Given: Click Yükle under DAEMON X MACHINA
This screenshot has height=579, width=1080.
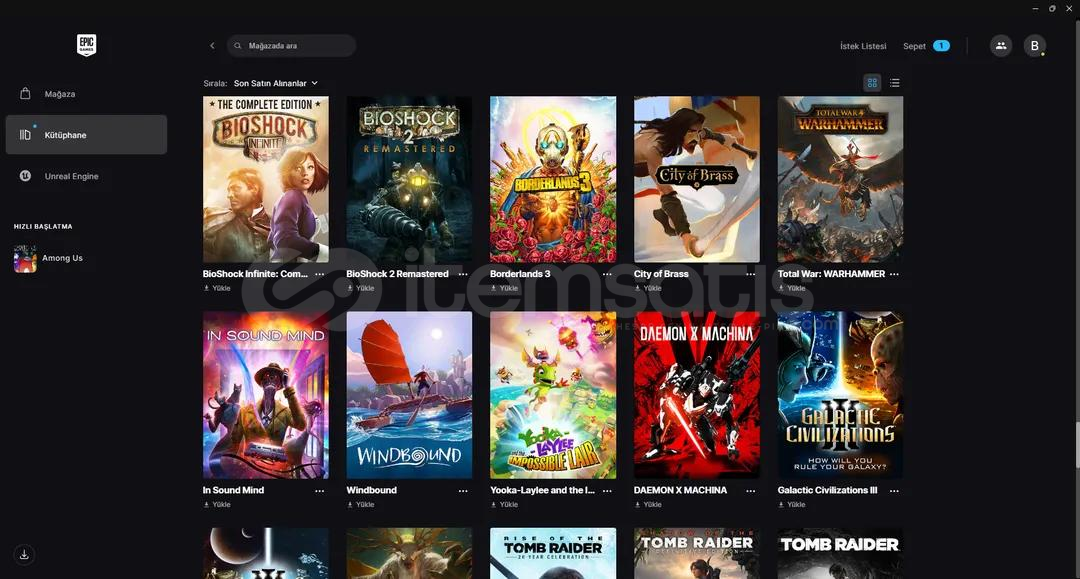Looking at the screenshot, I should [648, 505].
